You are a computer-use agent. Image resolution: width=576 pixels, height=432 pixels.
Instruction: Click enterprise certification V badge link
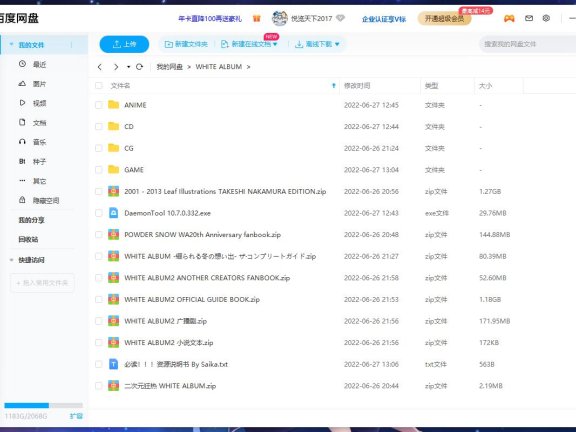tap(384, 19)
